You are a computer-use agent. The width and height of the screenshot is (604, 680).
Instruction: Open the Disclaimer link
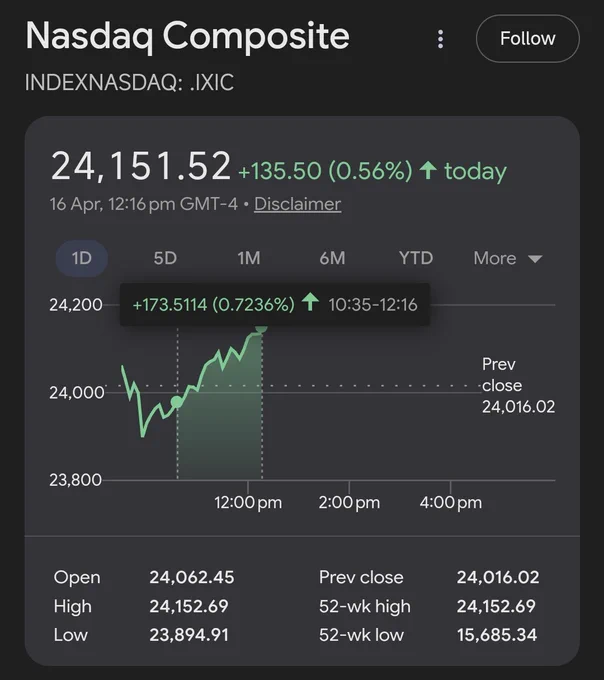(x=297, y=204)
